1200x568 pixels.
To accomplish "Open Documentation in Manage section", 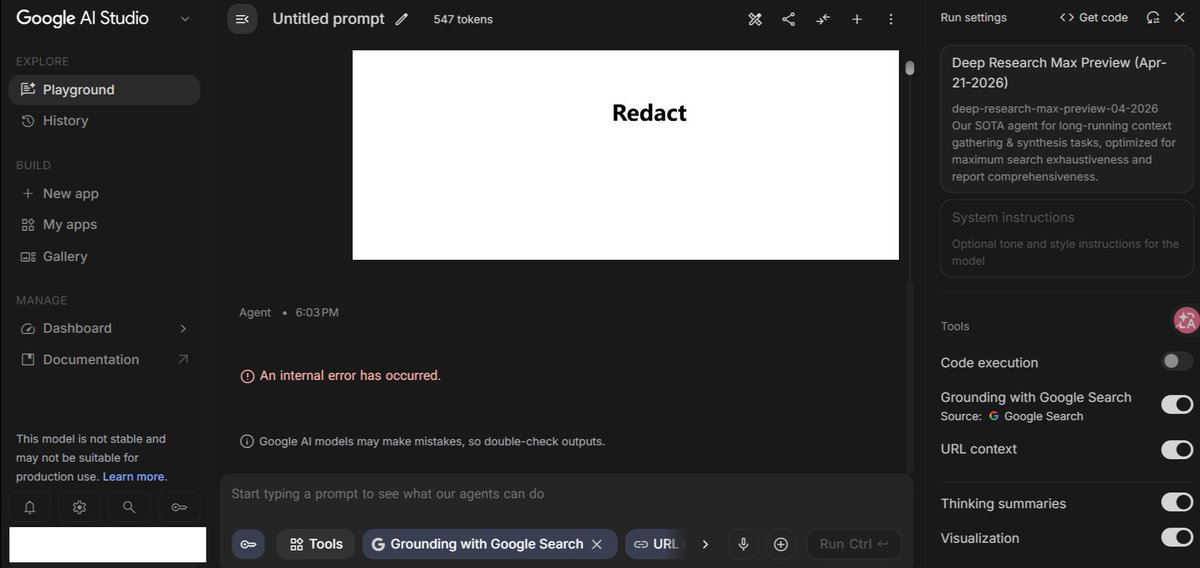I will pyautogui.click(x=104, y=359).
